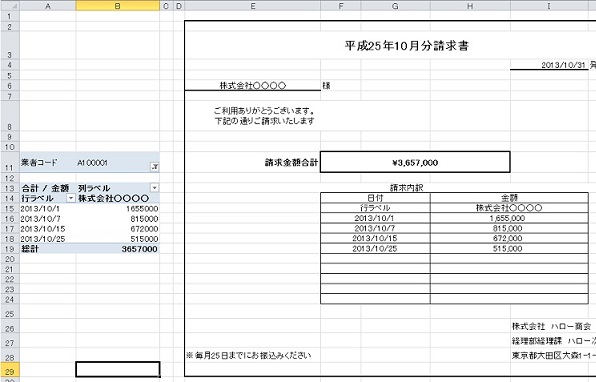Screen dimensions: 596x382
Task: Select column G header
Action: (395, 6)
